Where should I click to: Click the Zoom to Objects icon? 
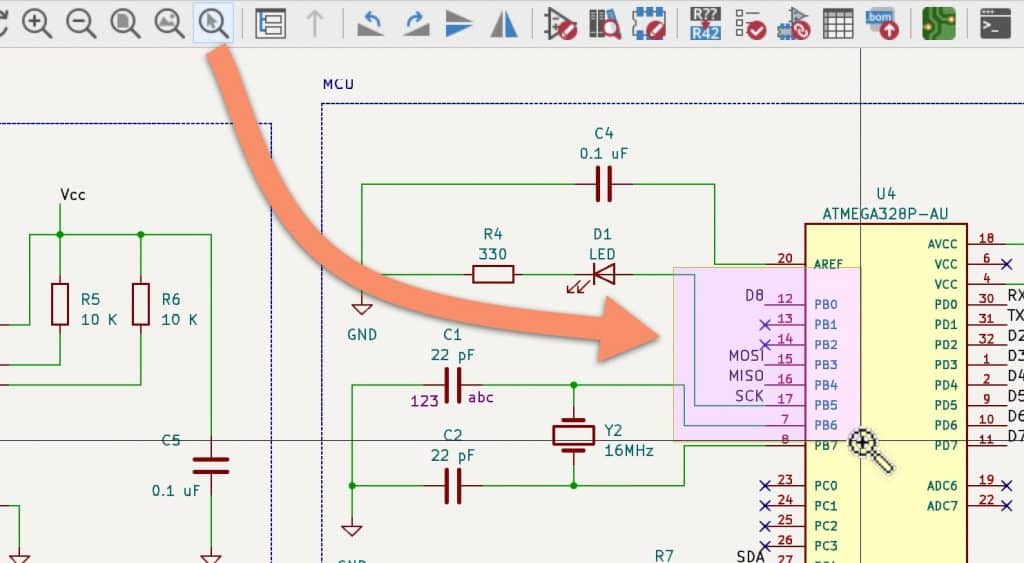pos(169,23)
